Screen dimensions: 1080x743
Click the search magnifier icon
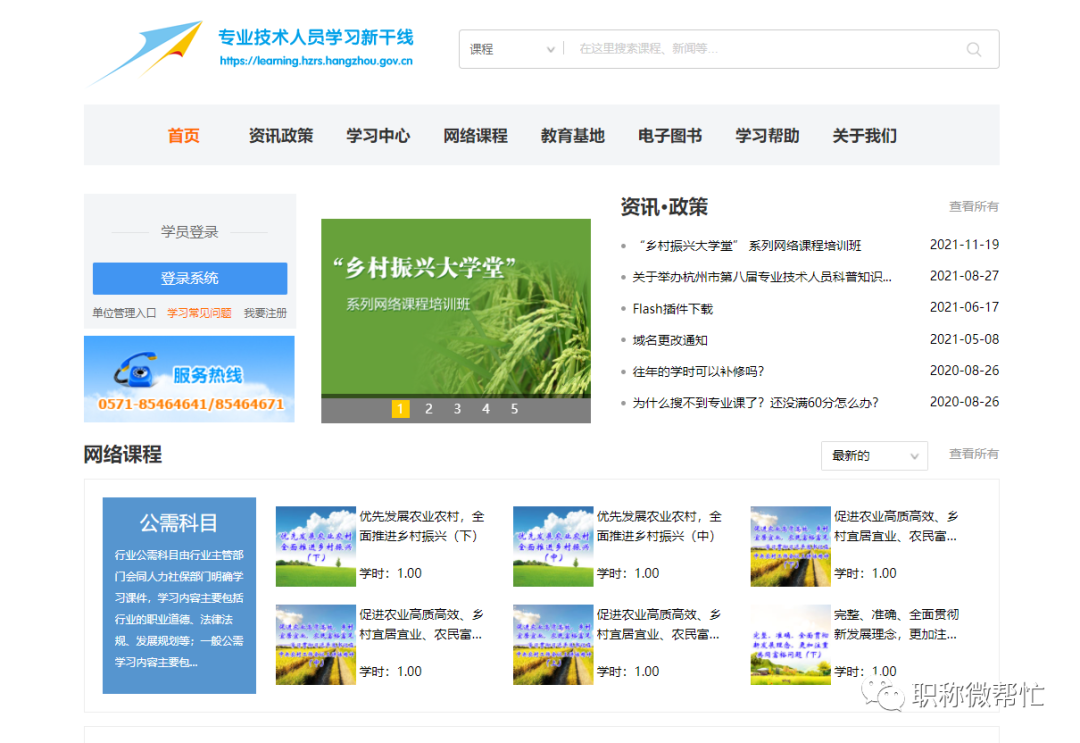click(973, 50)
